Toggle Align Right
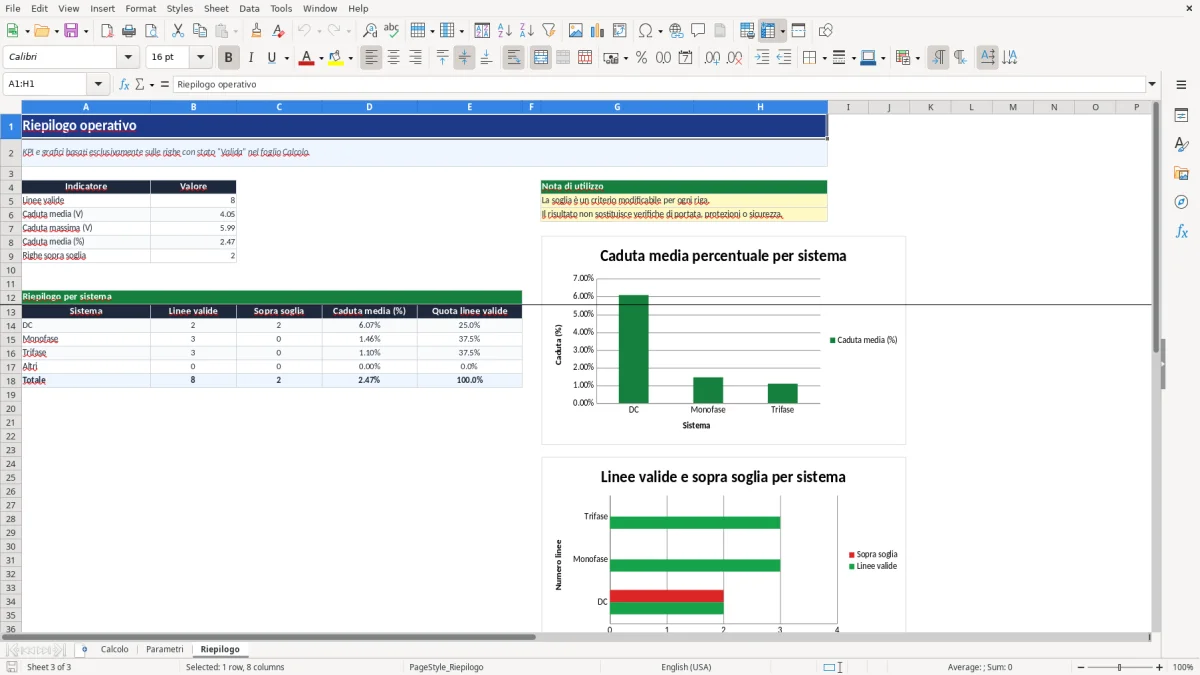This screenshot has height=675, width=1200. coord(416,58)
